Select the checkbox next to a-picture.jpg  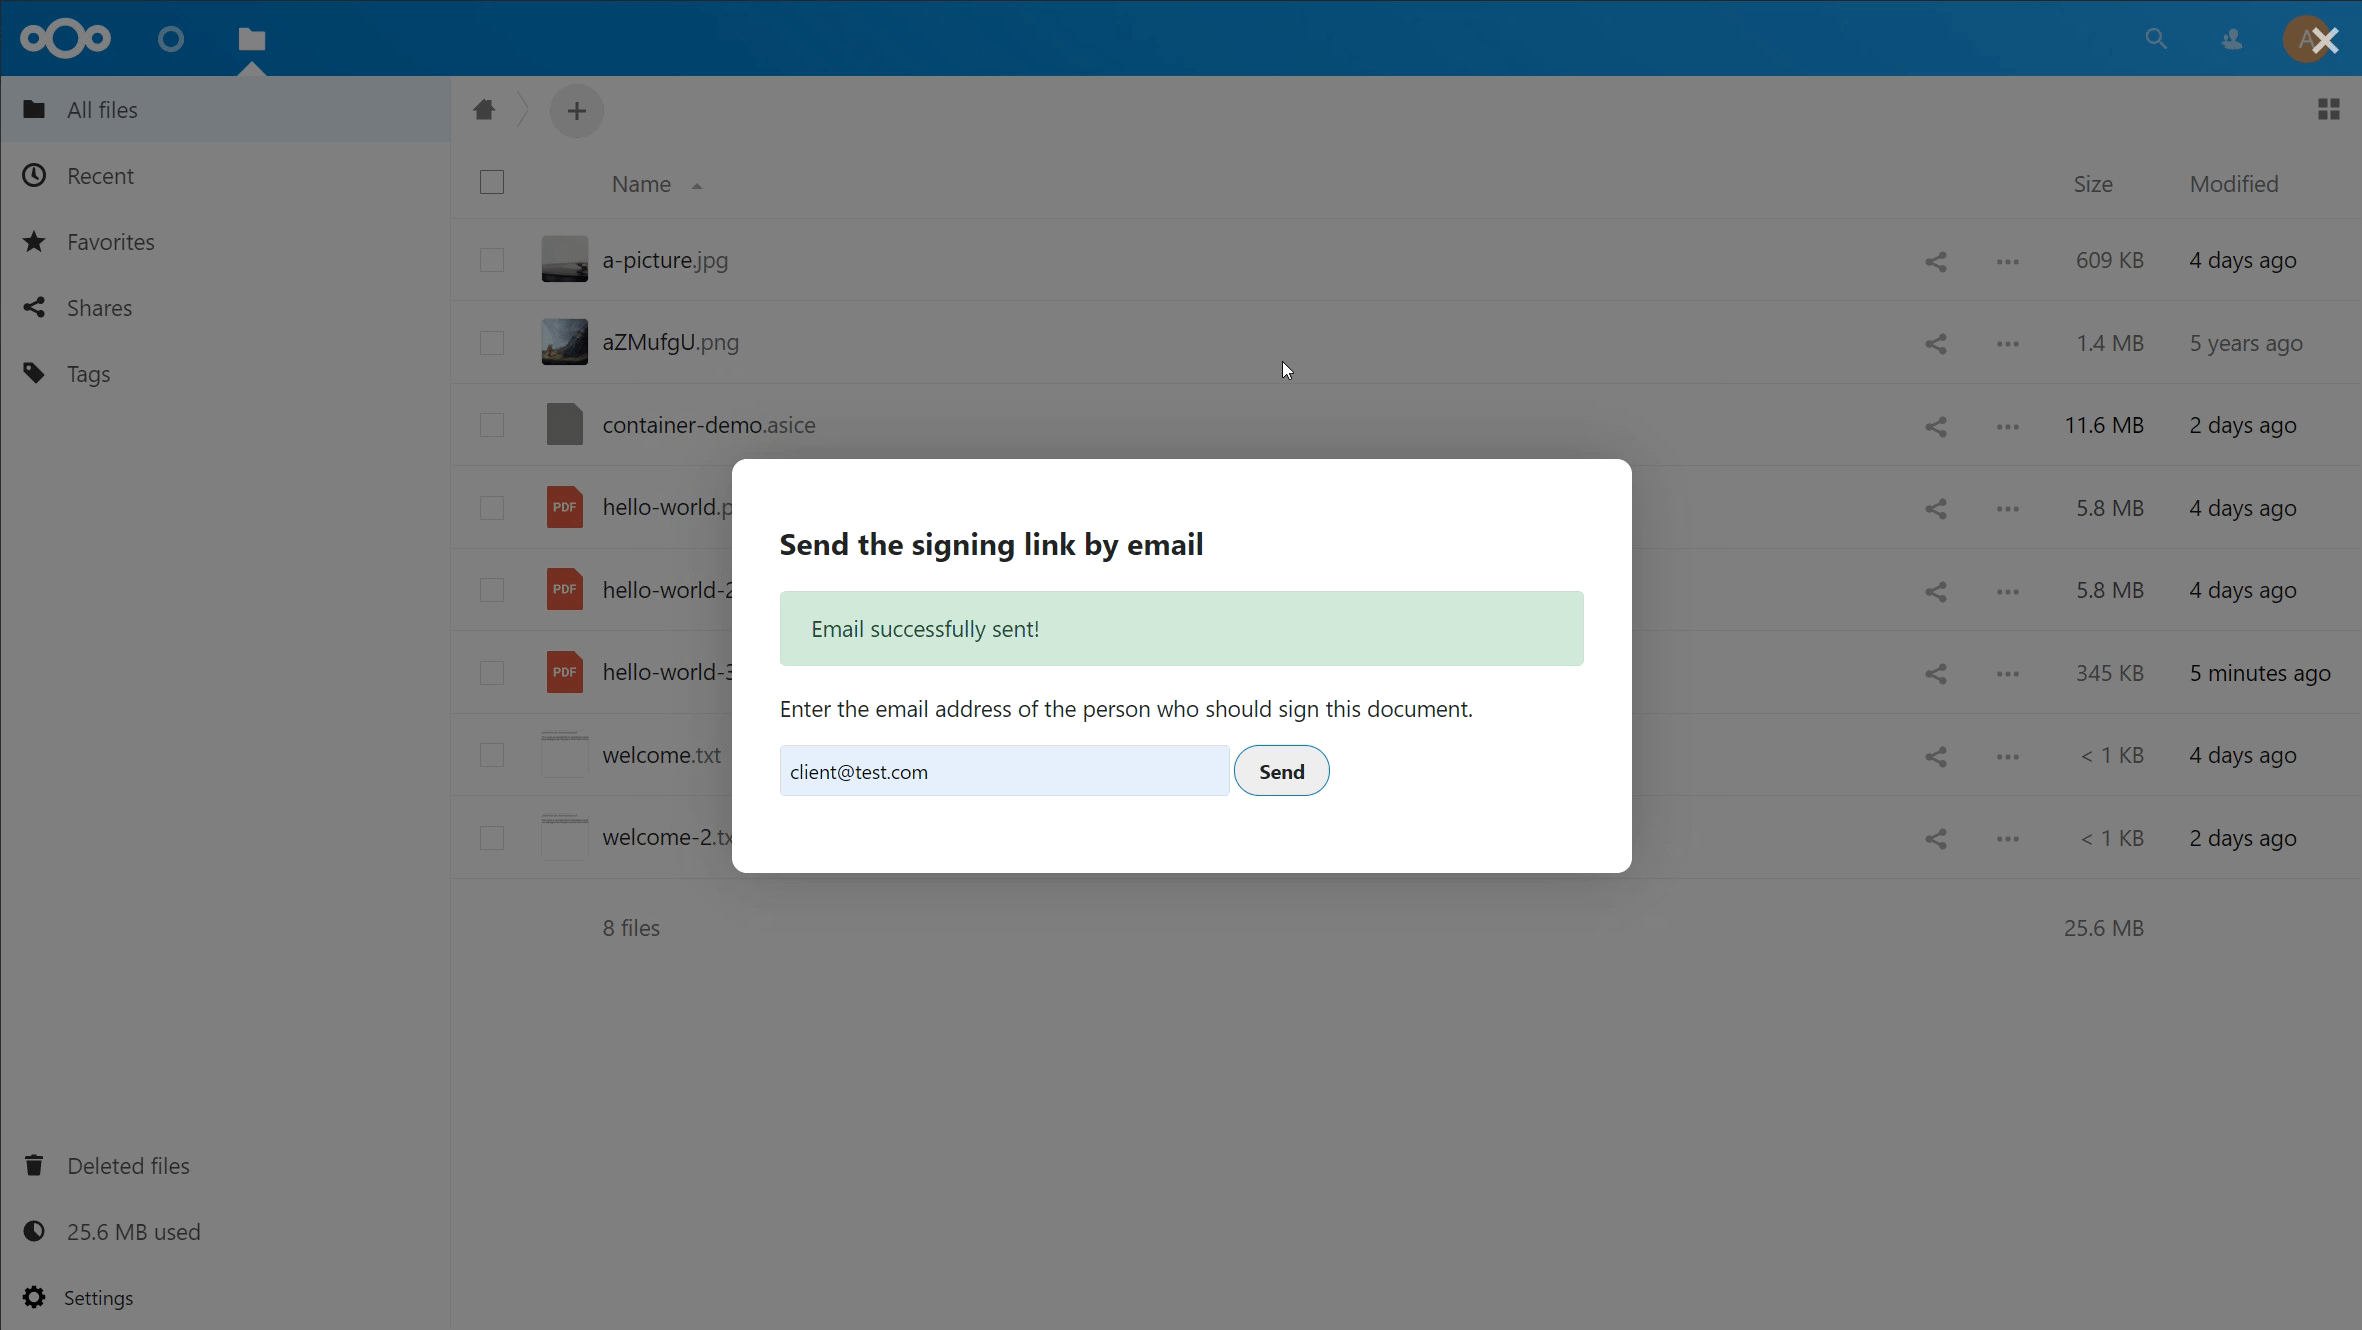click(492, 260)
